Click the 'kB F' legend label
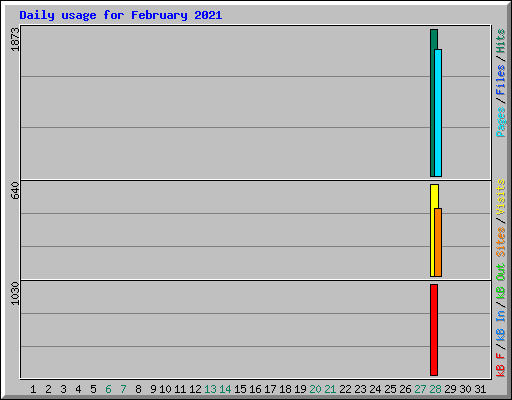Viewport: 512px width, 400px height. tap(500, 365)
